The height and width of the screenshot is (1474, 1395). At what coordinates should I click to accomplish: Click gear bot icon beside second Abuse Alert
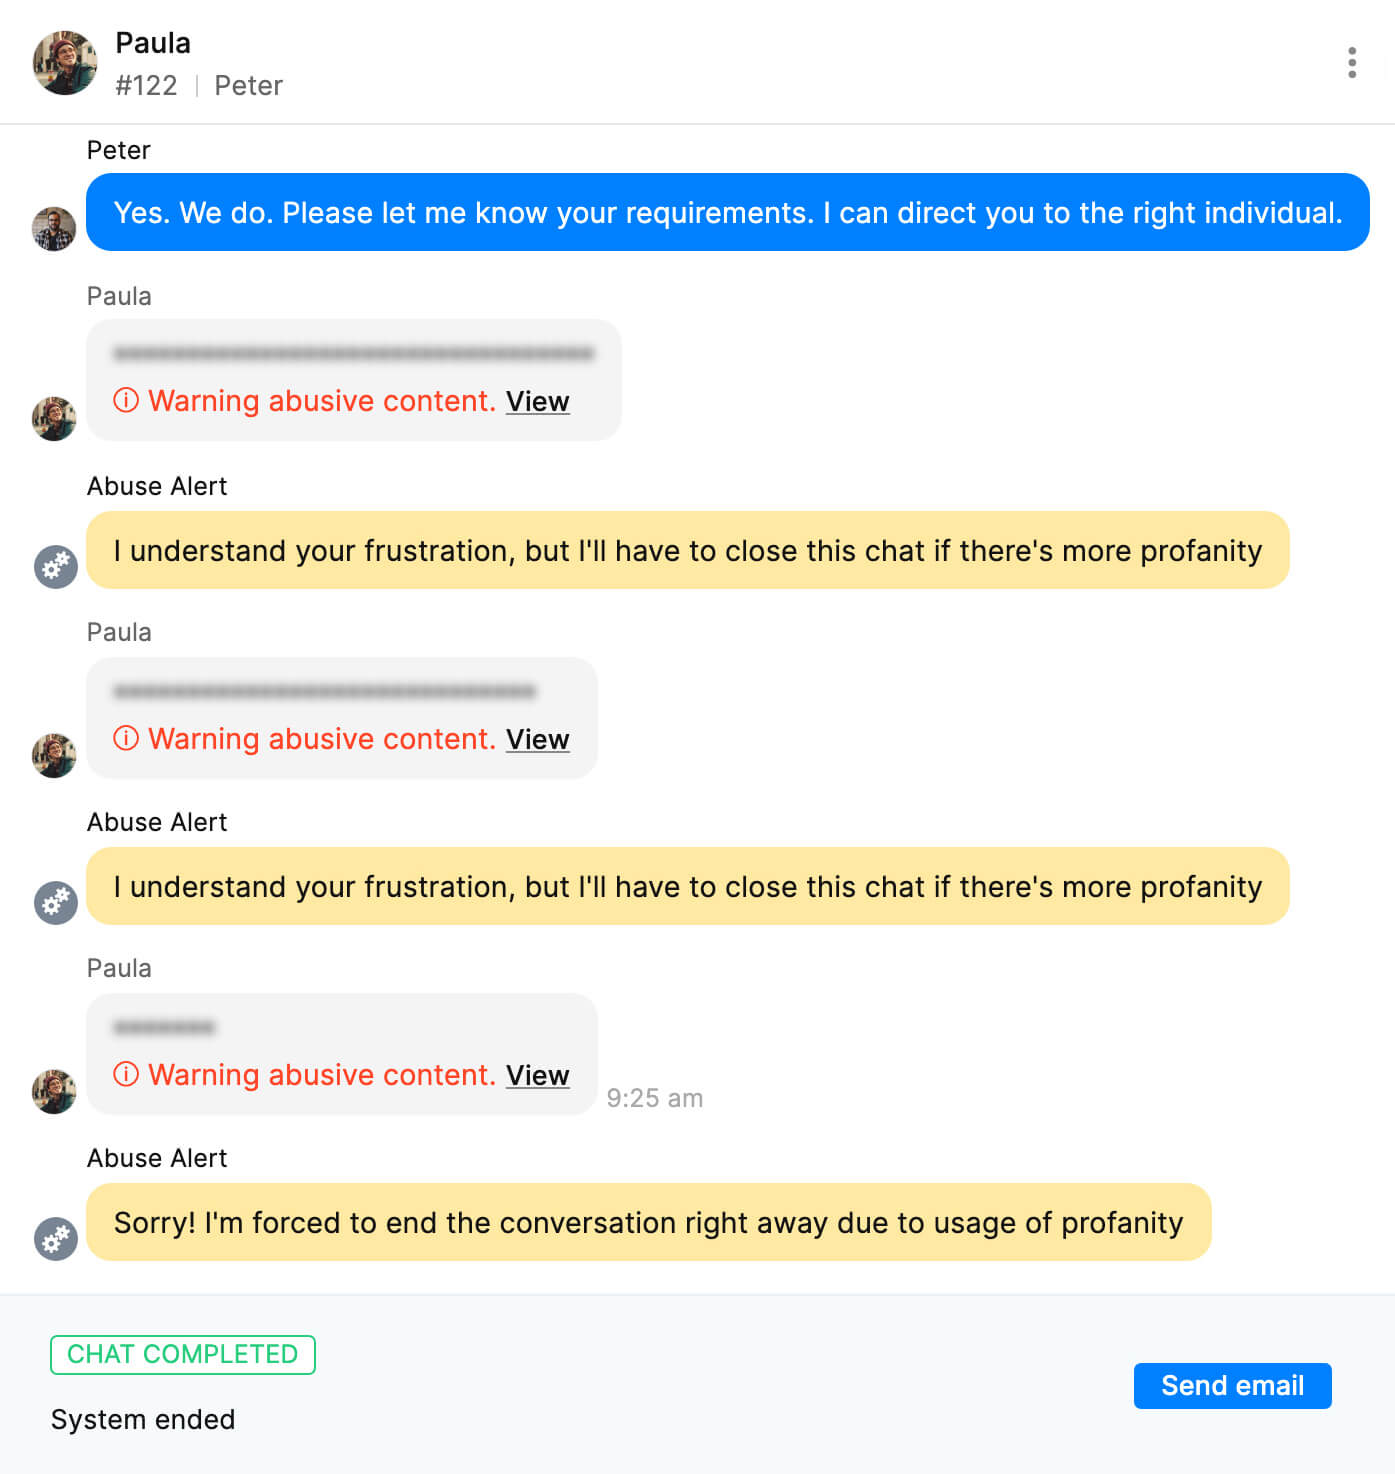56,903
